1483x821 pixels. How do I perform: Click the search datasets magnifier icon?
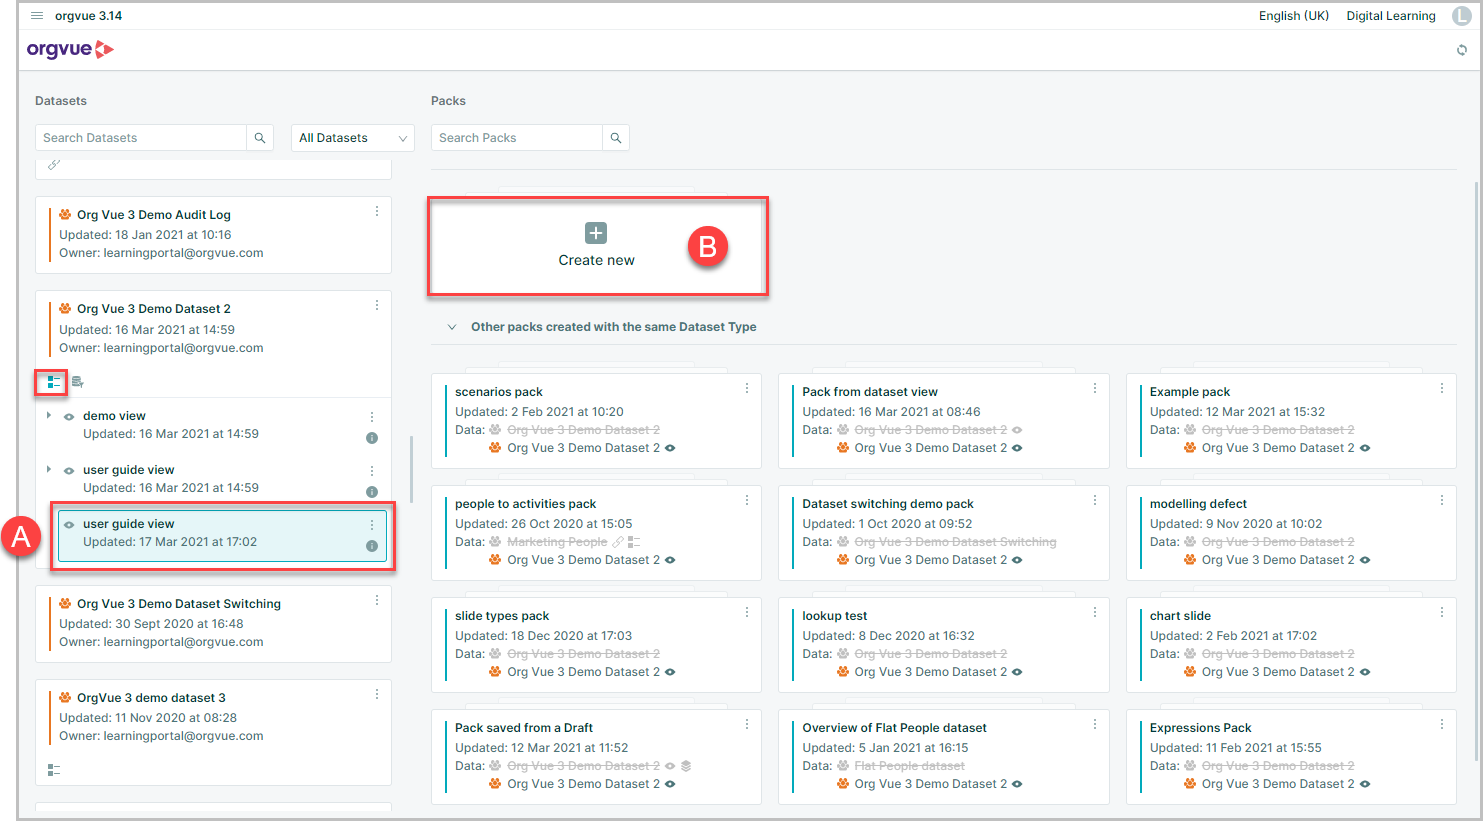[260, 138]
